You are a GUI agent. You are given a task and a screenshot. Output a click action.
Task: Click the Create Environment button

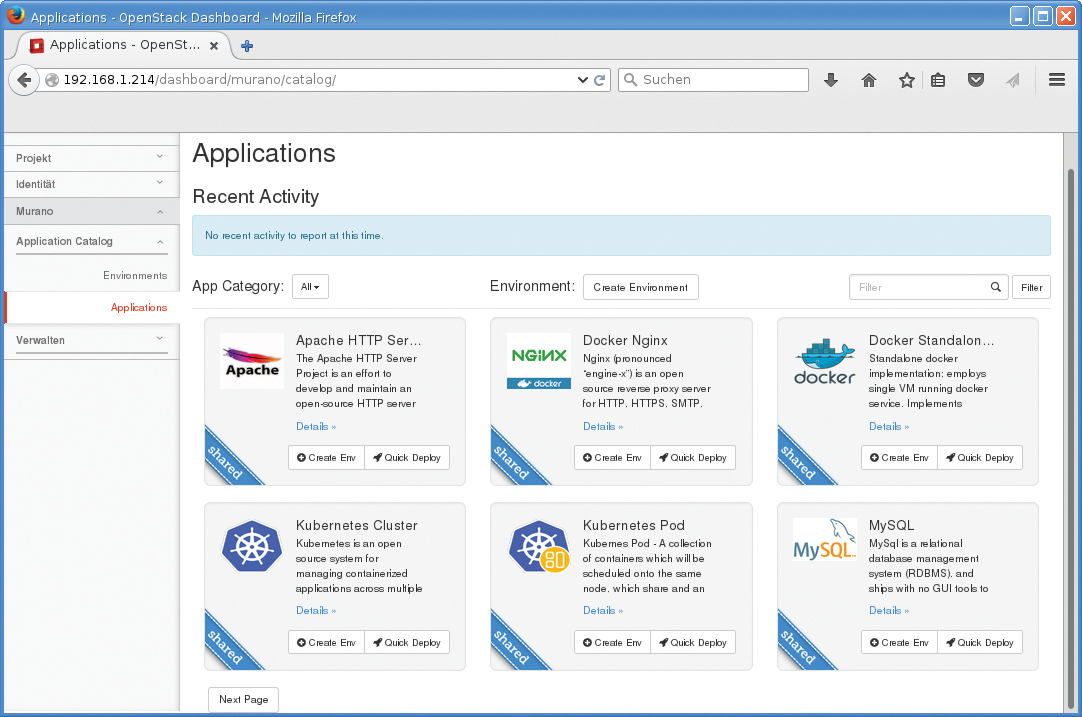[640, 287]
